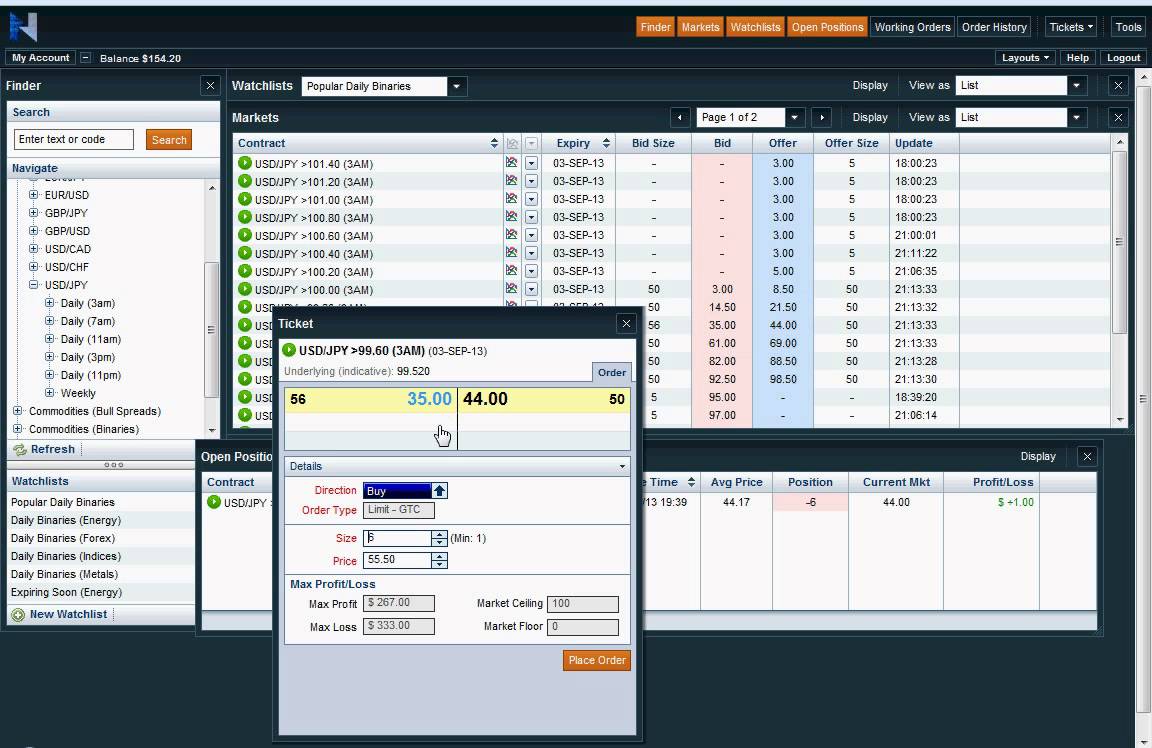Open chart icon for USD/JPY >101.40 row
Image resolution: width=1152 pixels, height=748 pixels.
[x=511, y=162]
